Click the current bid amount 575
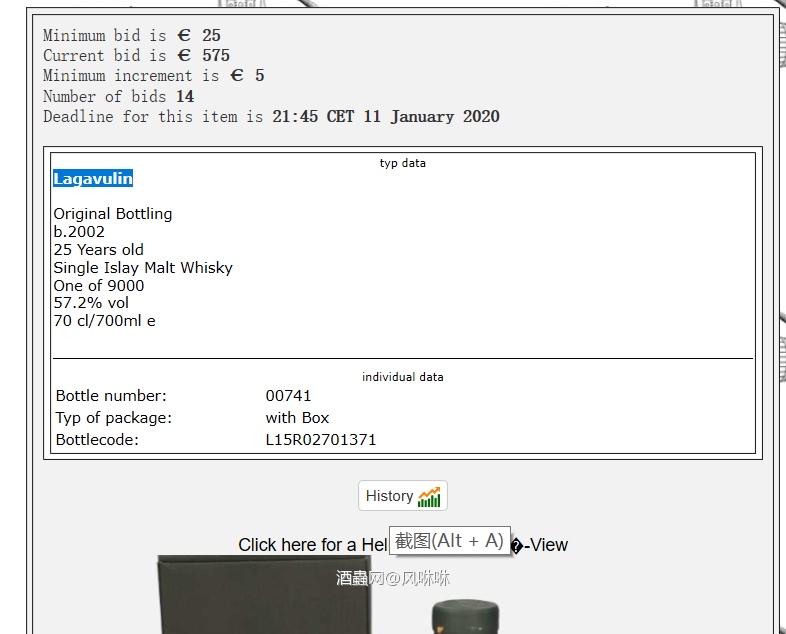This screenshot has height=634, width=786. tap(215, 56)
